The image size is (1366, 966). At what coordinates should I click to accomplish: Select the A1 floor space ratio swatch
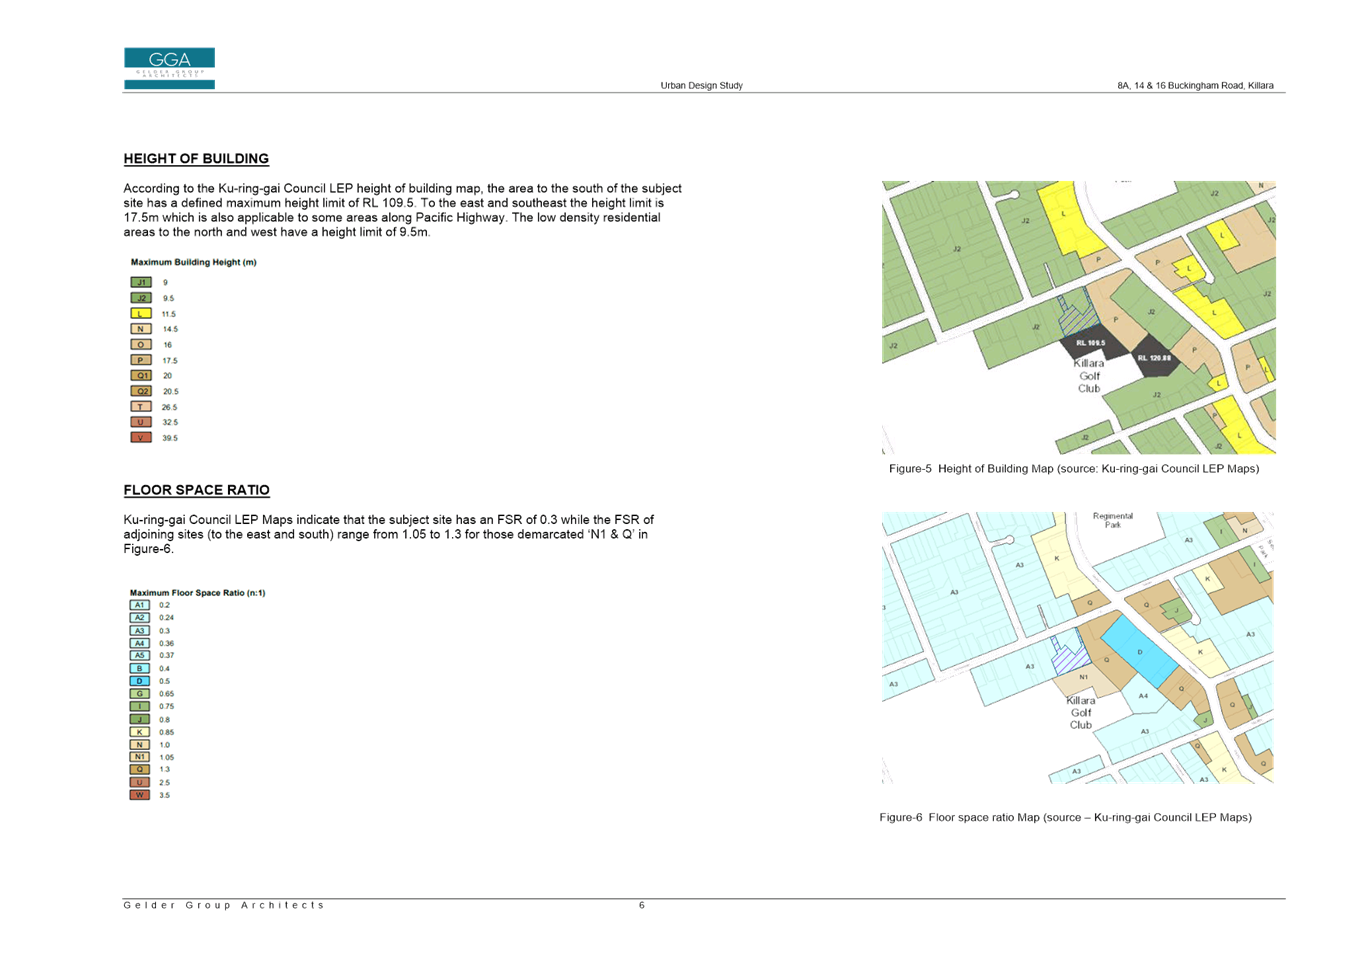coord(140,605)
